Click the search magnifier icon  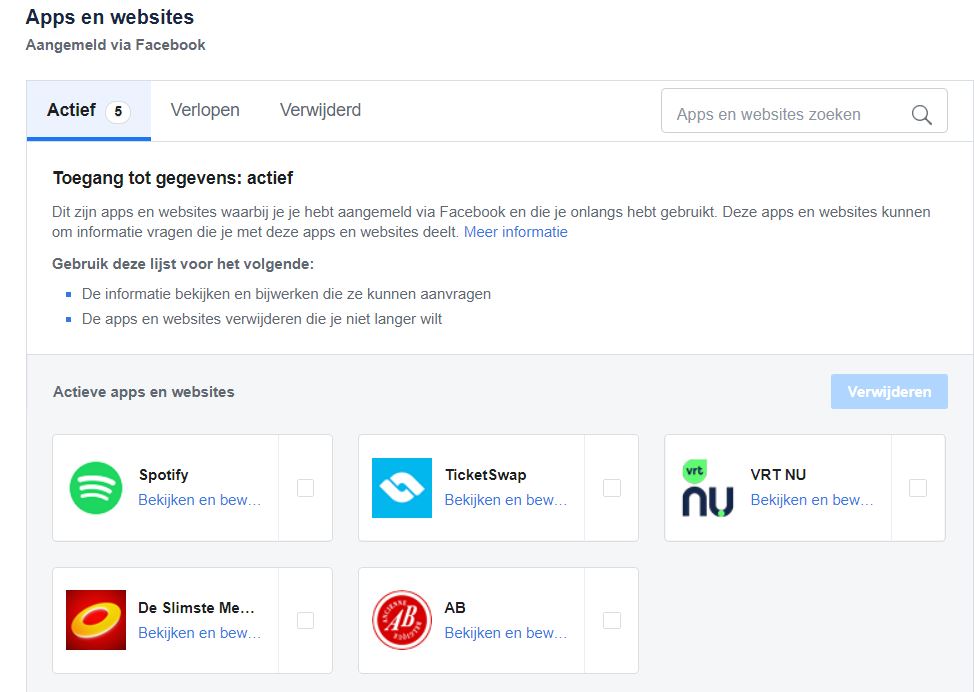coord(921,115)
